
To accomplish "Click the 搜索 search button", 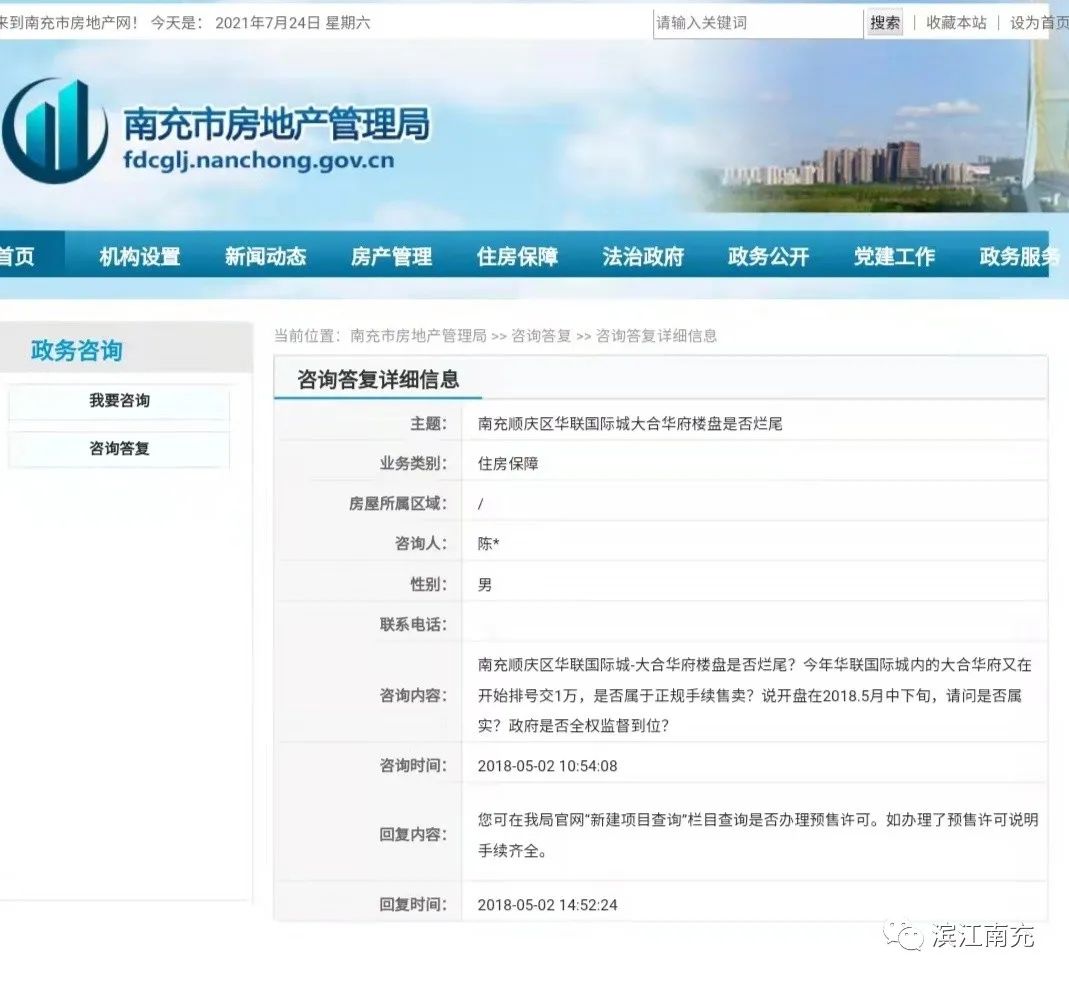I will coord(884,23).
